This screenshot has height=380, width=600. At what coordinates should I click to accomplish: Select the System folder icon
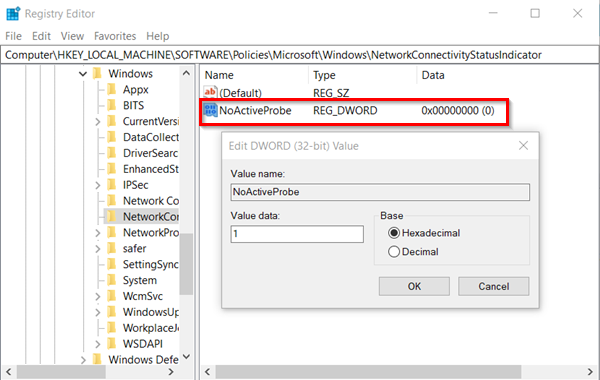tap(112, 280)
